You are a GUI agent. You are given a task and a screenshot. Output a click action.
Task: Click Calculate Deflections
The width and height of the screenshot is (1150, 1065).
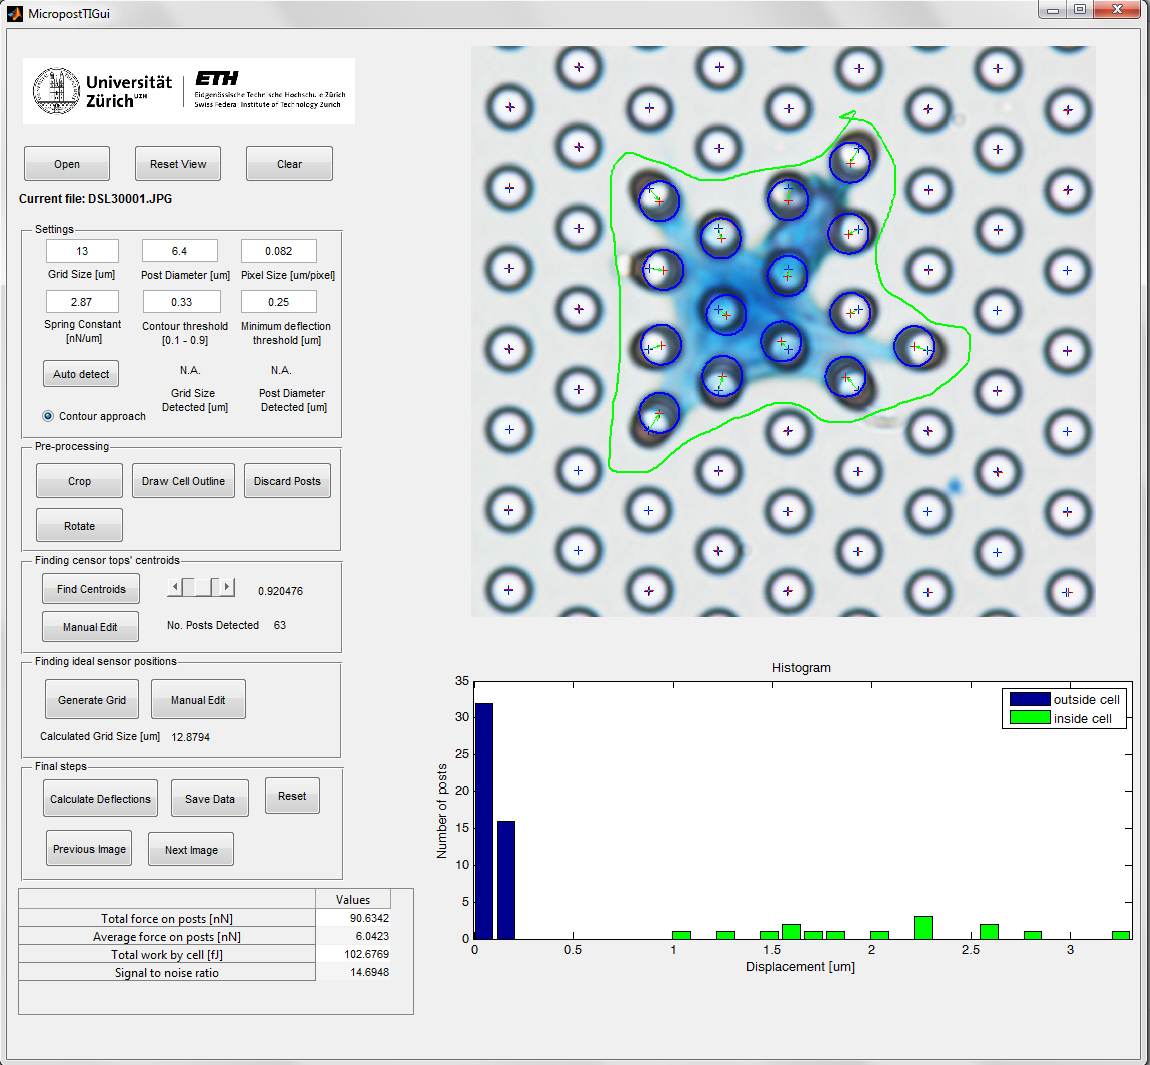101,799
